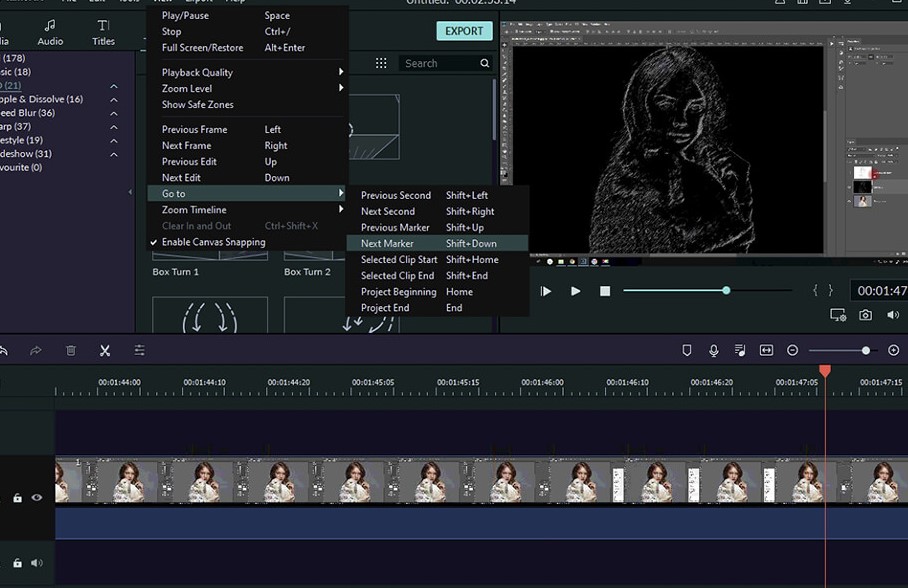Open the audio mixer icon

pos(740,350)
